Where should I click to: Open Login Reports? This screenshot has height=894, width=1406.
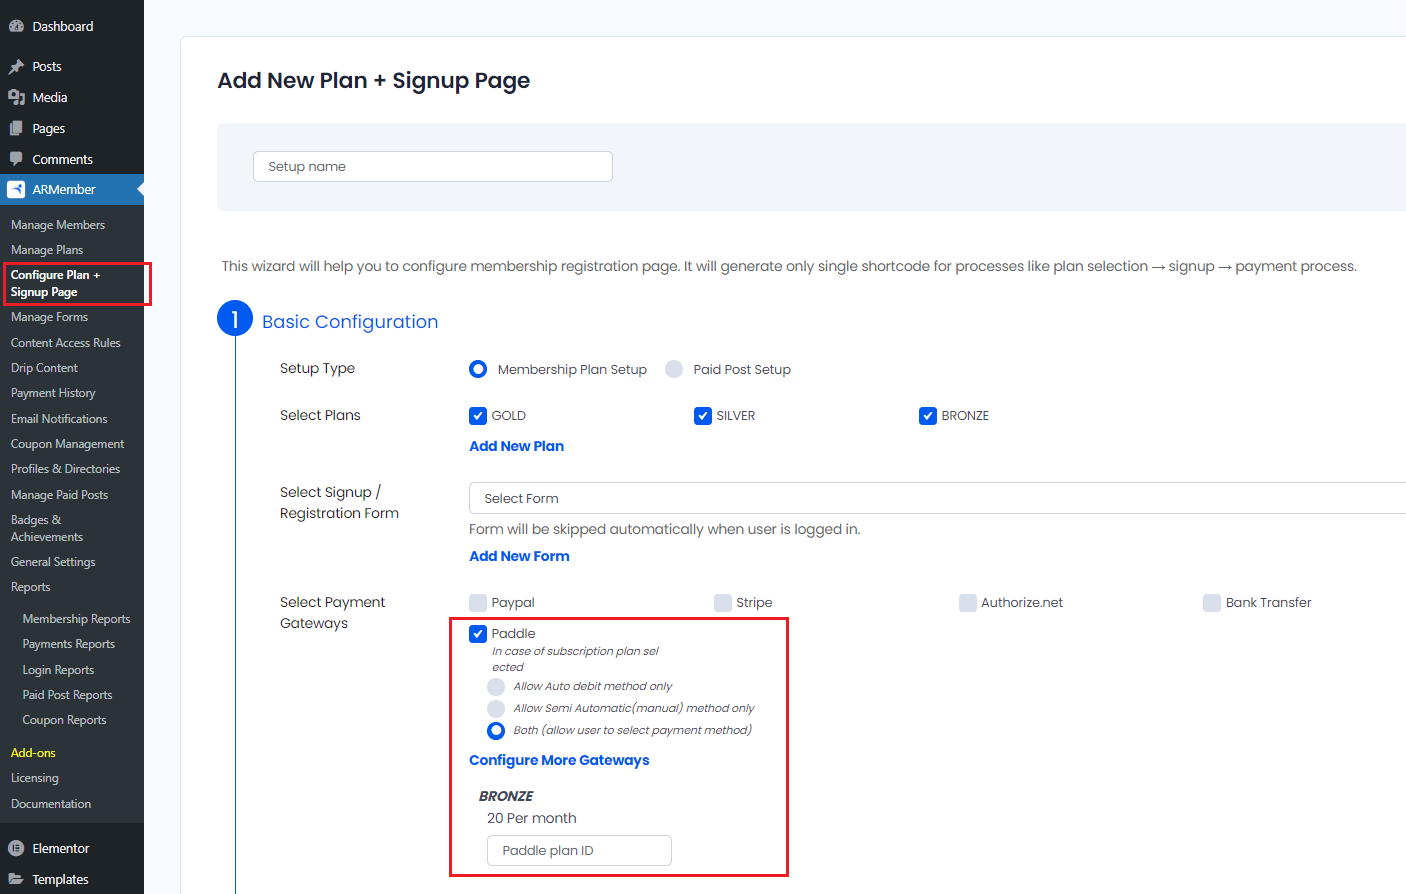58,670
